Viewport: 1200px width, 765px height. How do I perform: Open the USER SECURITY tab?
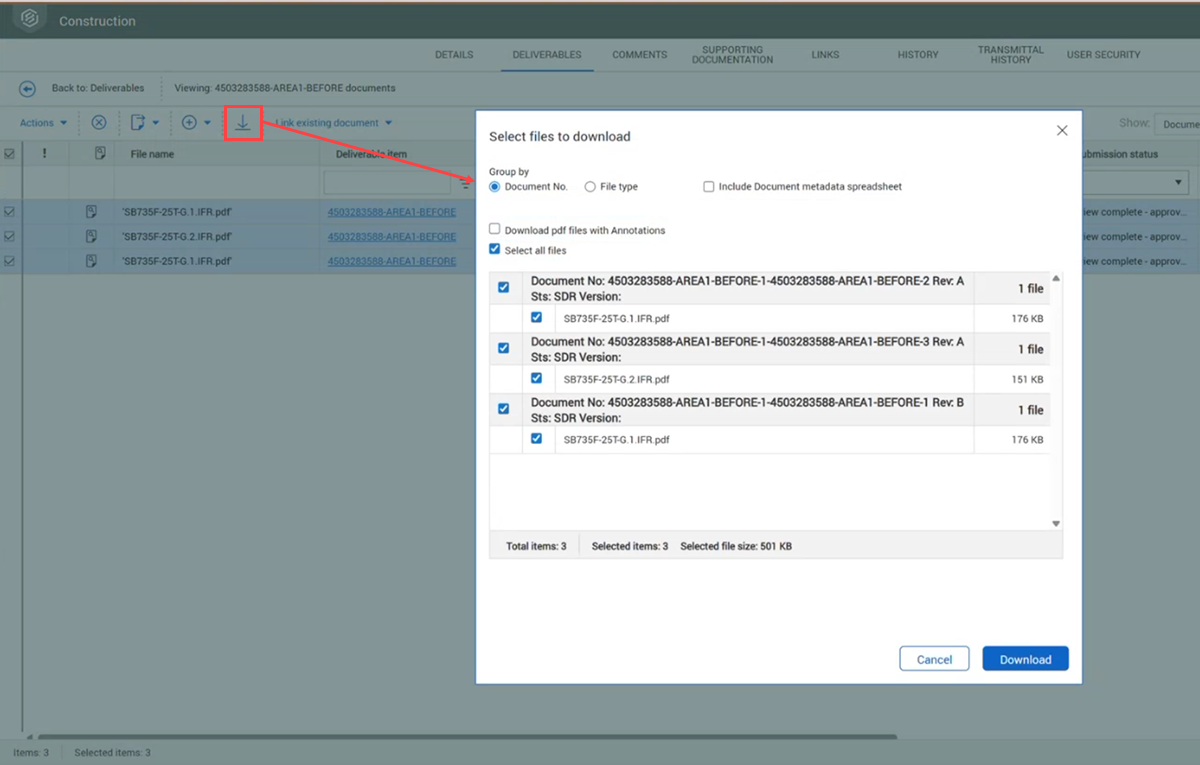click(x=1104, y=55)
